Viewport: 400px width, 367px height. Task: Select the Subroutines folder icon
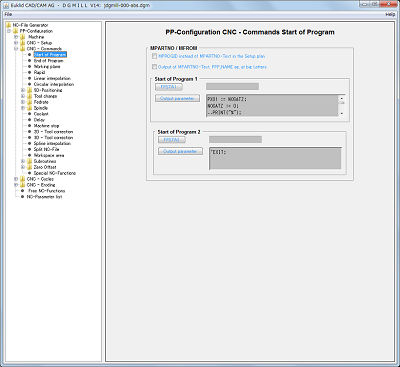pos(30,161)
